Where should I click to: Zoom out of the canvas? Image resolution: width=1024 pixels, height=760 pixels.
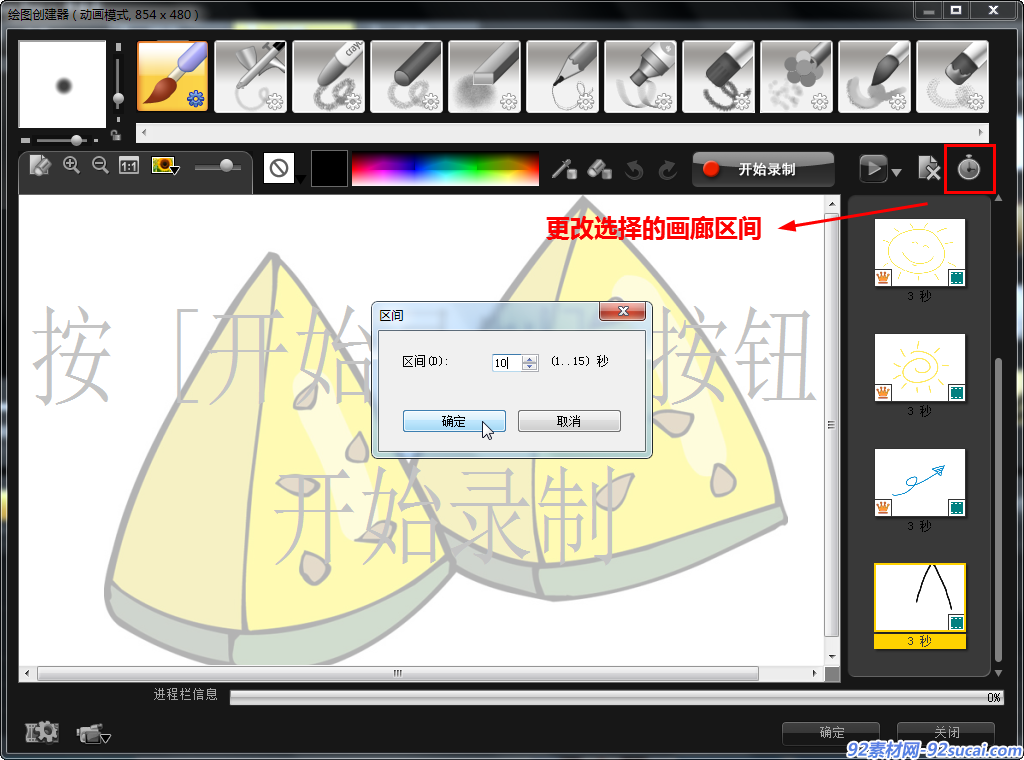coord(100,165)
